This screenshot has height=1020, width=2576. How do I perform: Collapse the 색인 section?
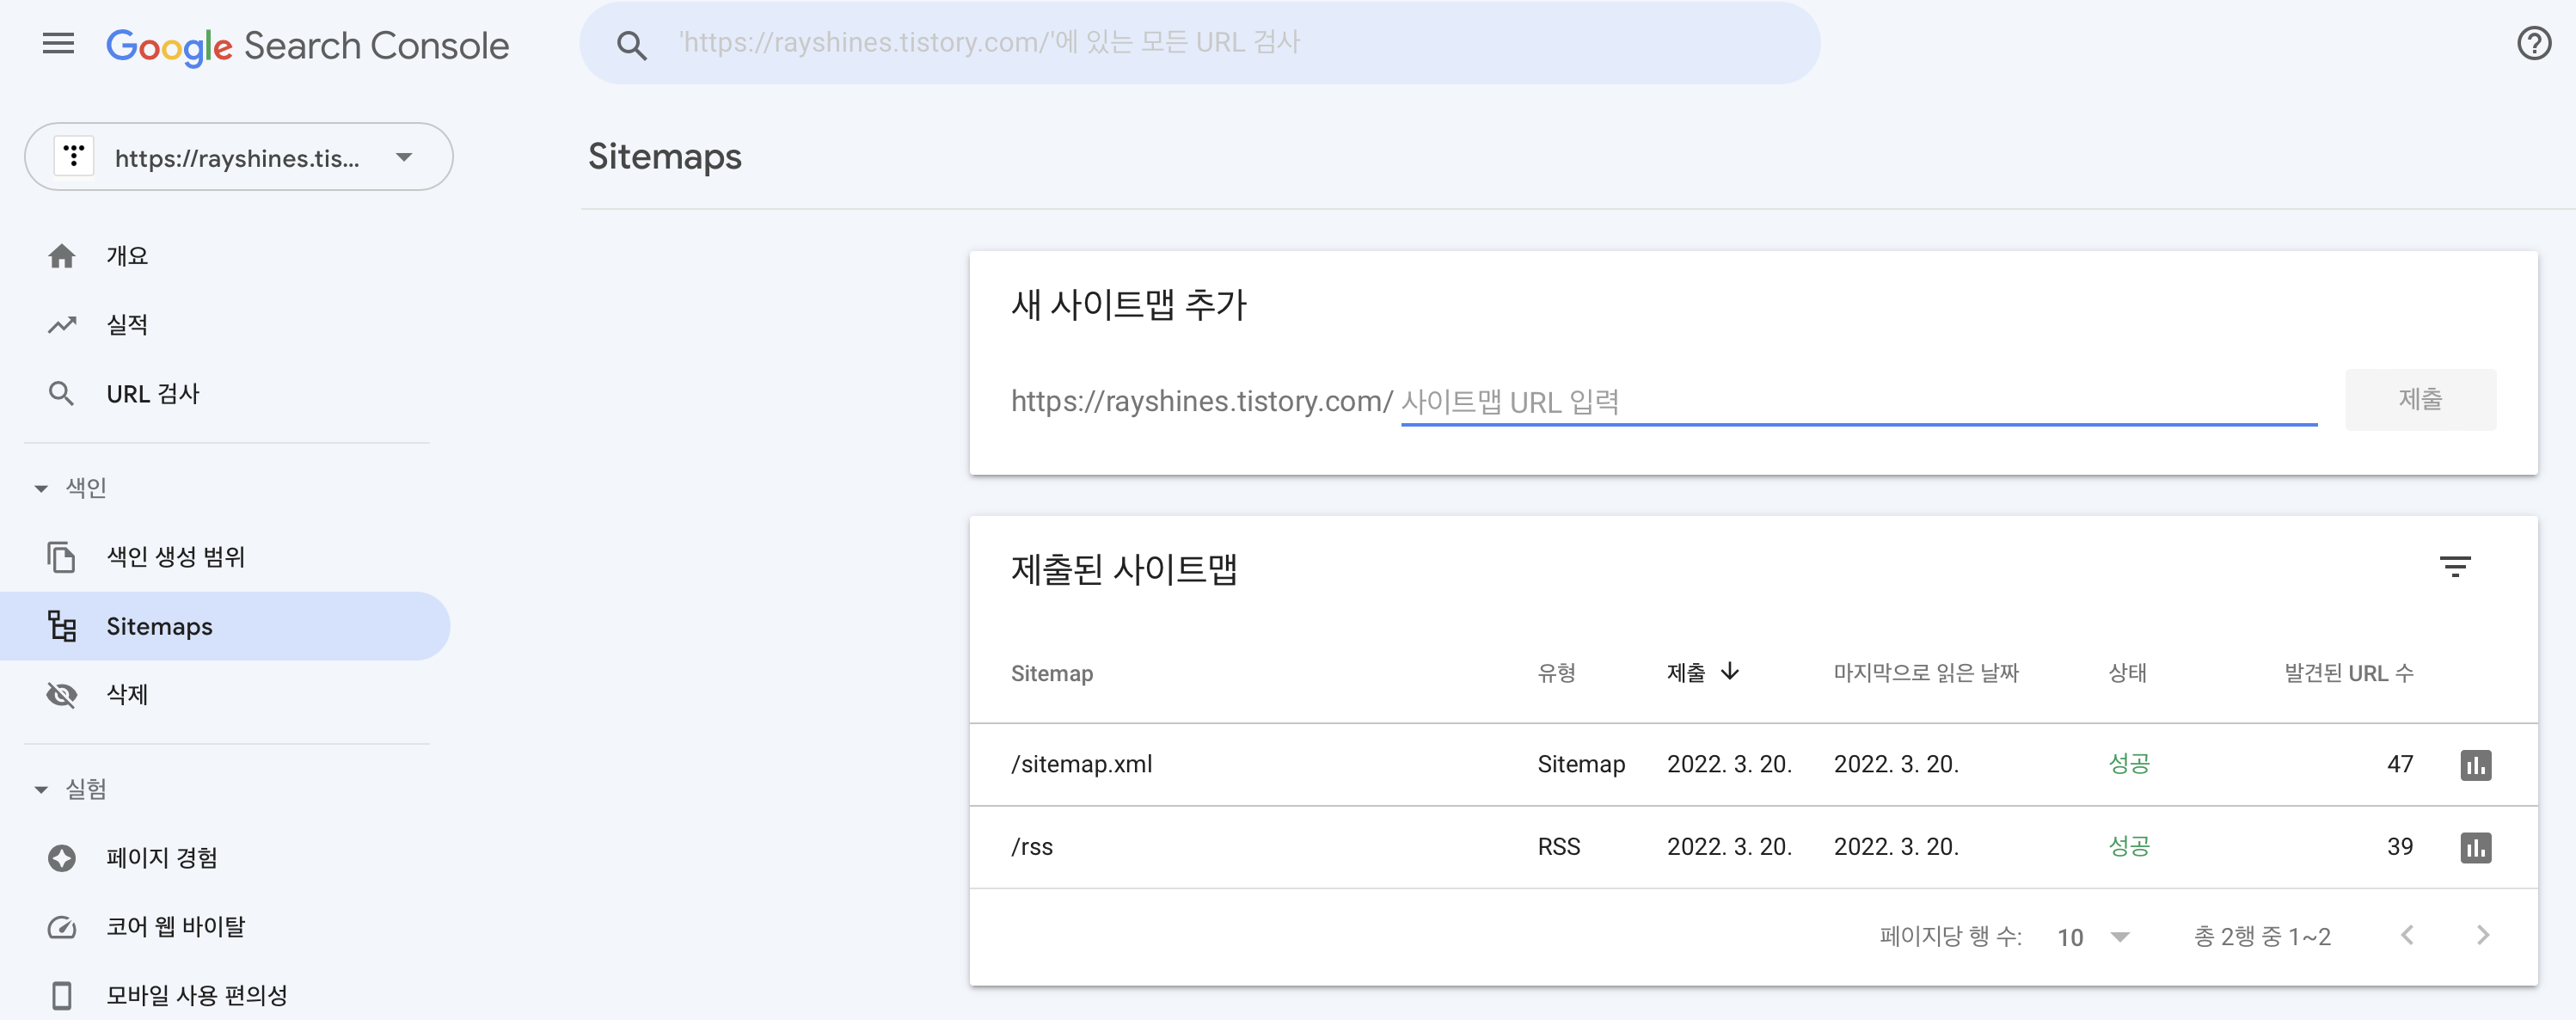click(x=41, y=488)
